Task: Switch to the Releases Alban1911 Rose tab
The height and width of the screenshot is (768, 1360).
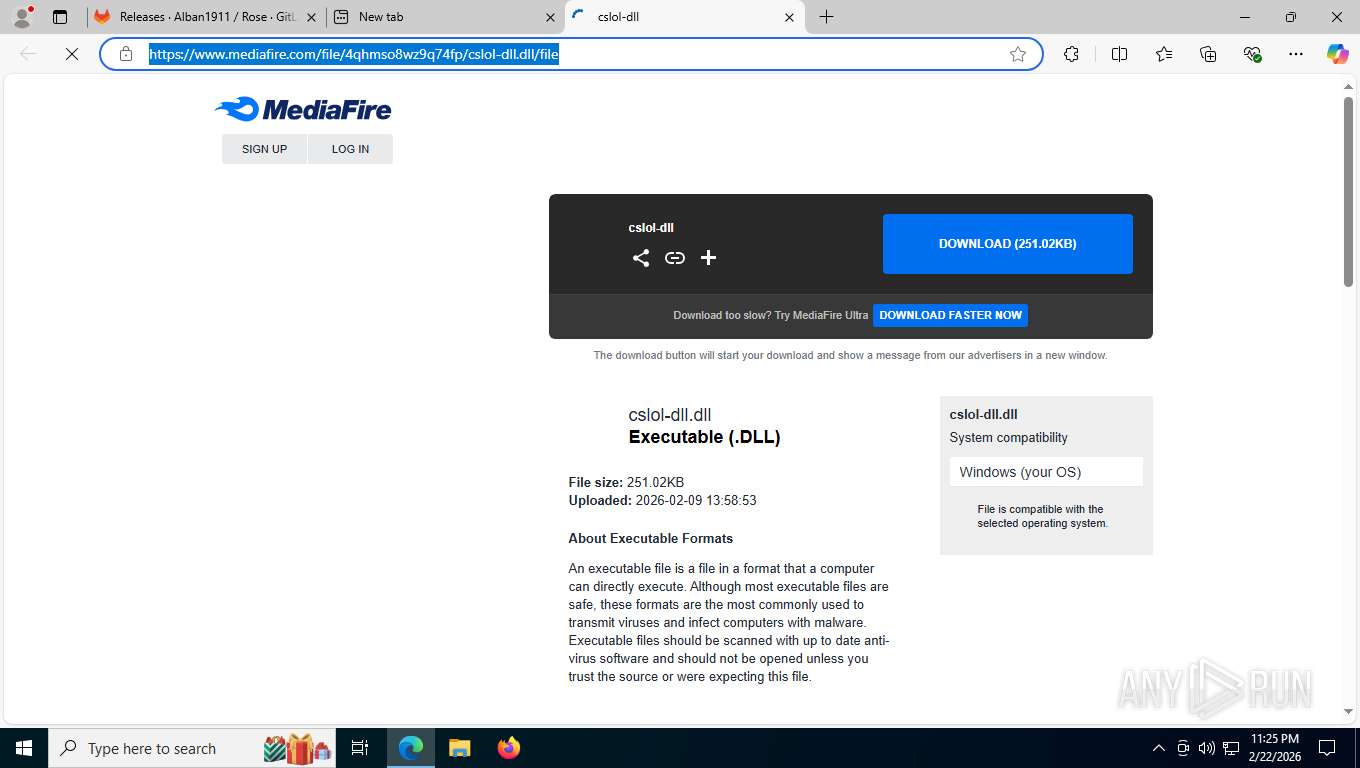Action: [x=206, y=17]
